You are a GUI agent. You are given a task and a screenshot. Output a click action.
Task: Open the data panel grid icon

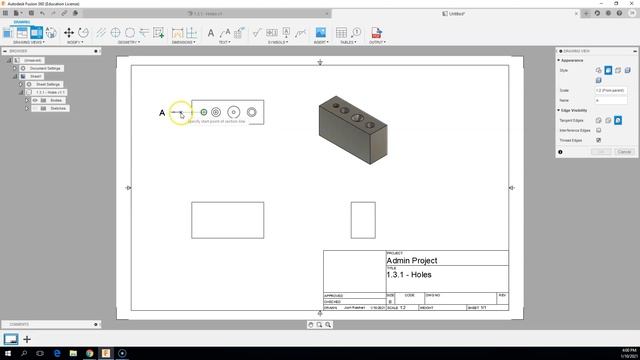click(x=5, y=13)
